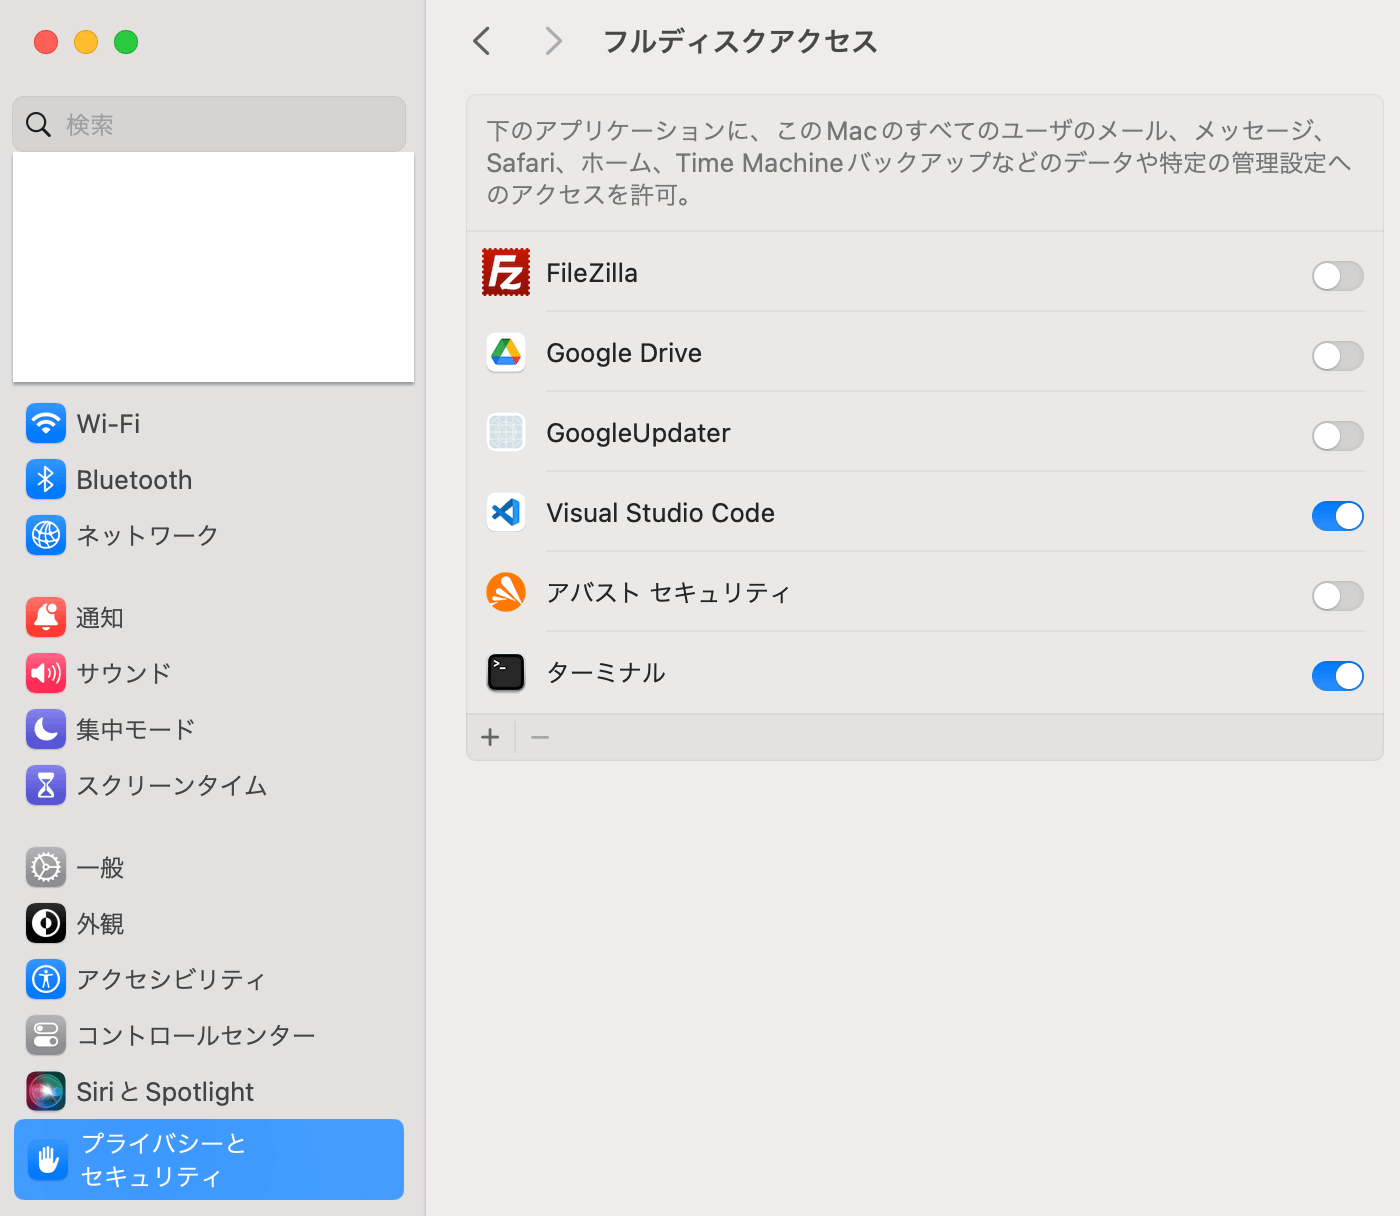
Task: Click the Google Drive app icon
Action: [x=506, y=353]
